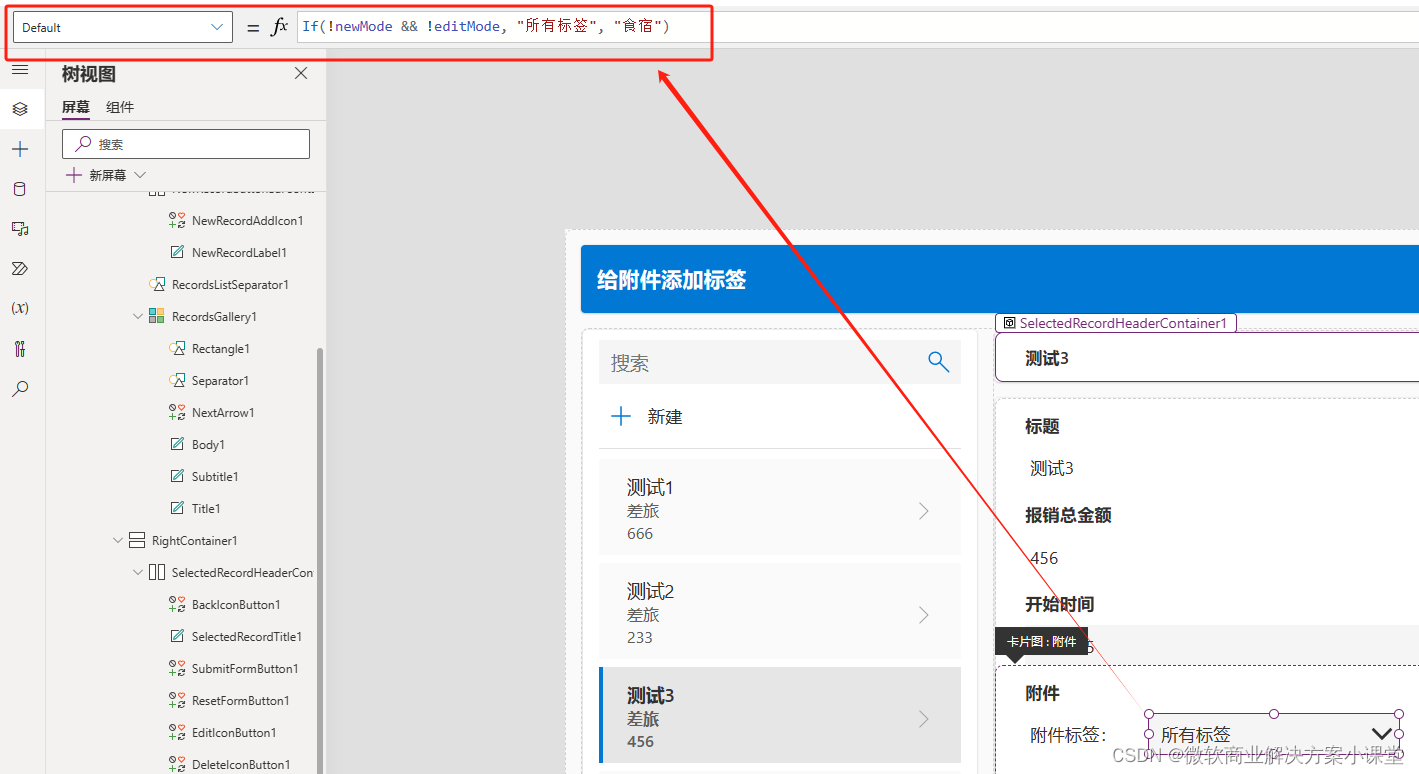Click the tree view 搜索 box
The image size is (1419, 774).
(x=186, y=144)
